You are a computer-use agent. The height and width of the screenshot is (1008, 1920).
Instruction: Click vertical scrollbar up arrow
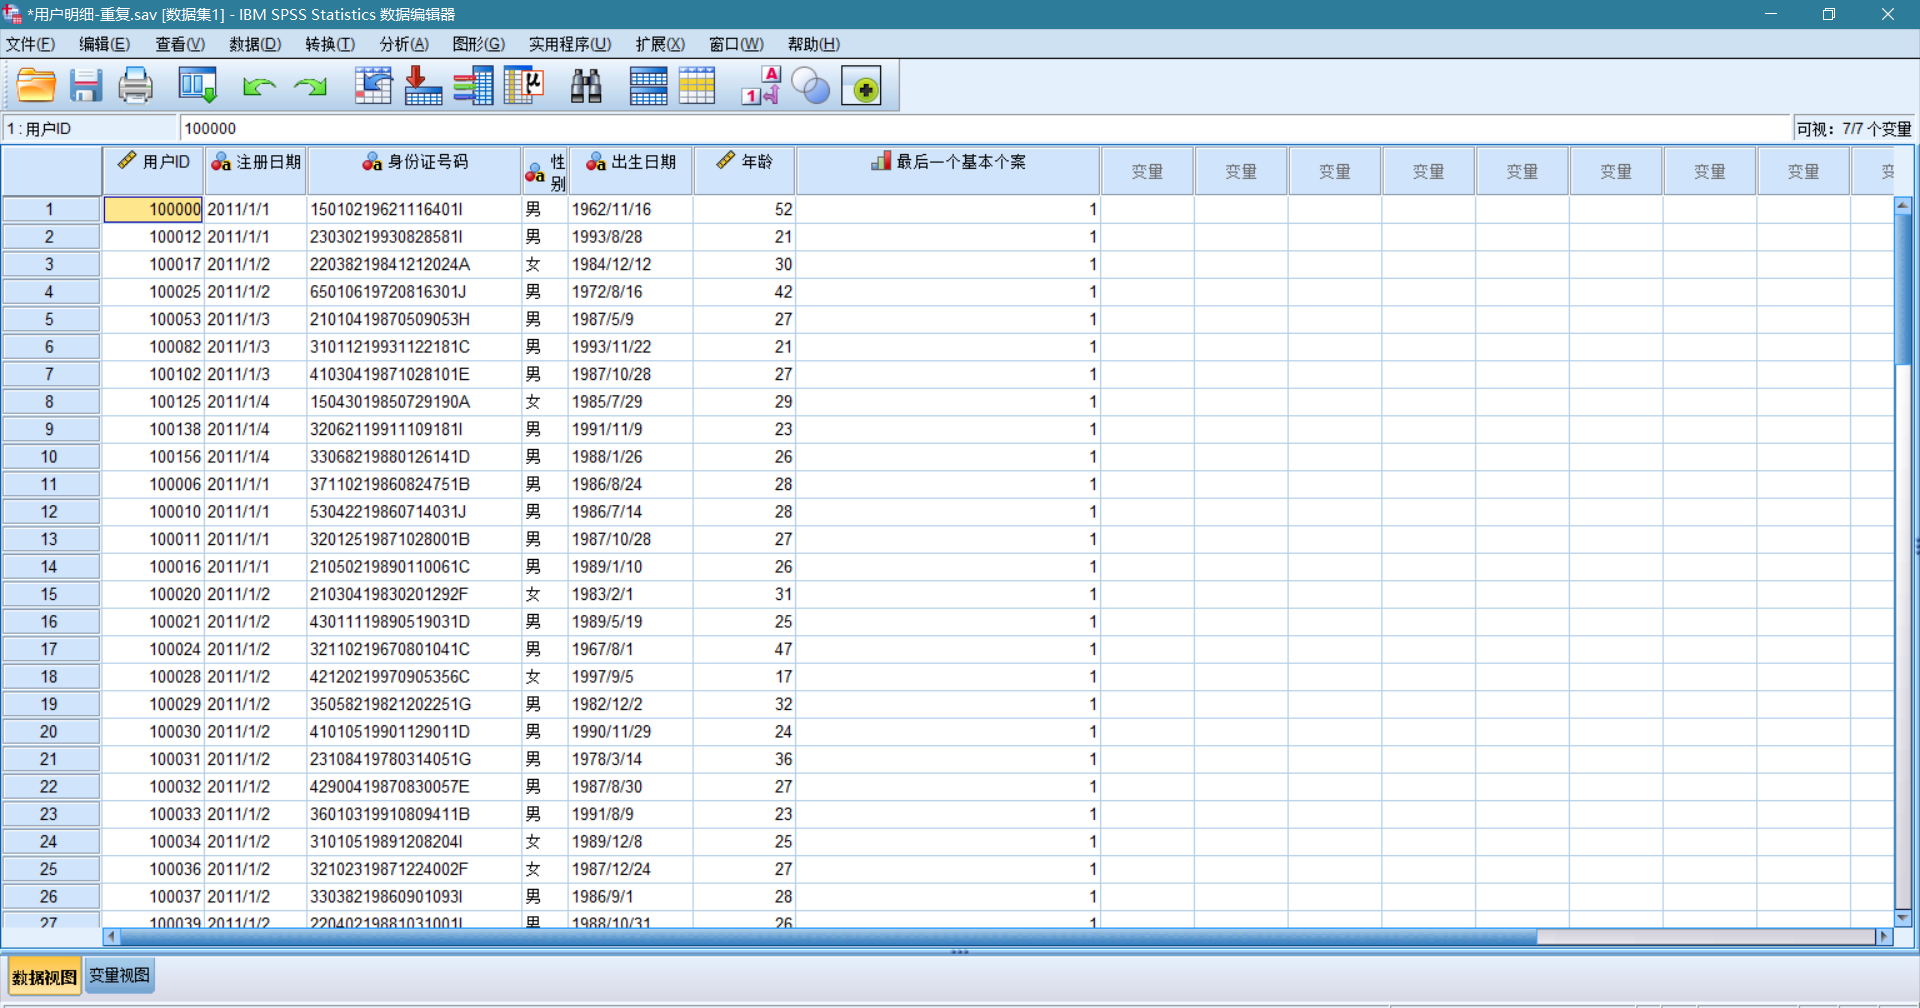(x=1903, y=205)
